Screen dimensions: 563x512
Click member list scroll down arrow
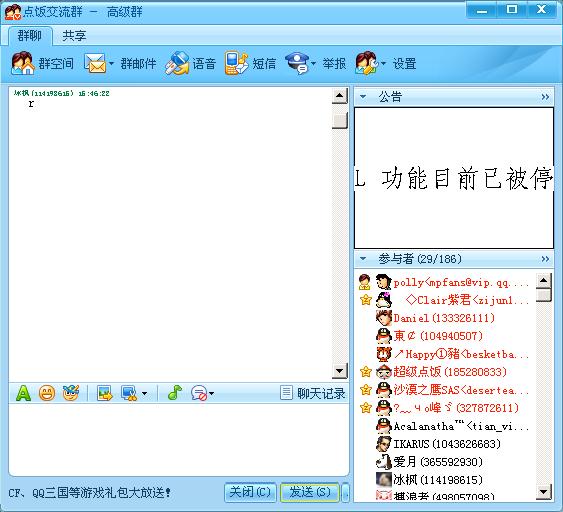click(544, 492)
